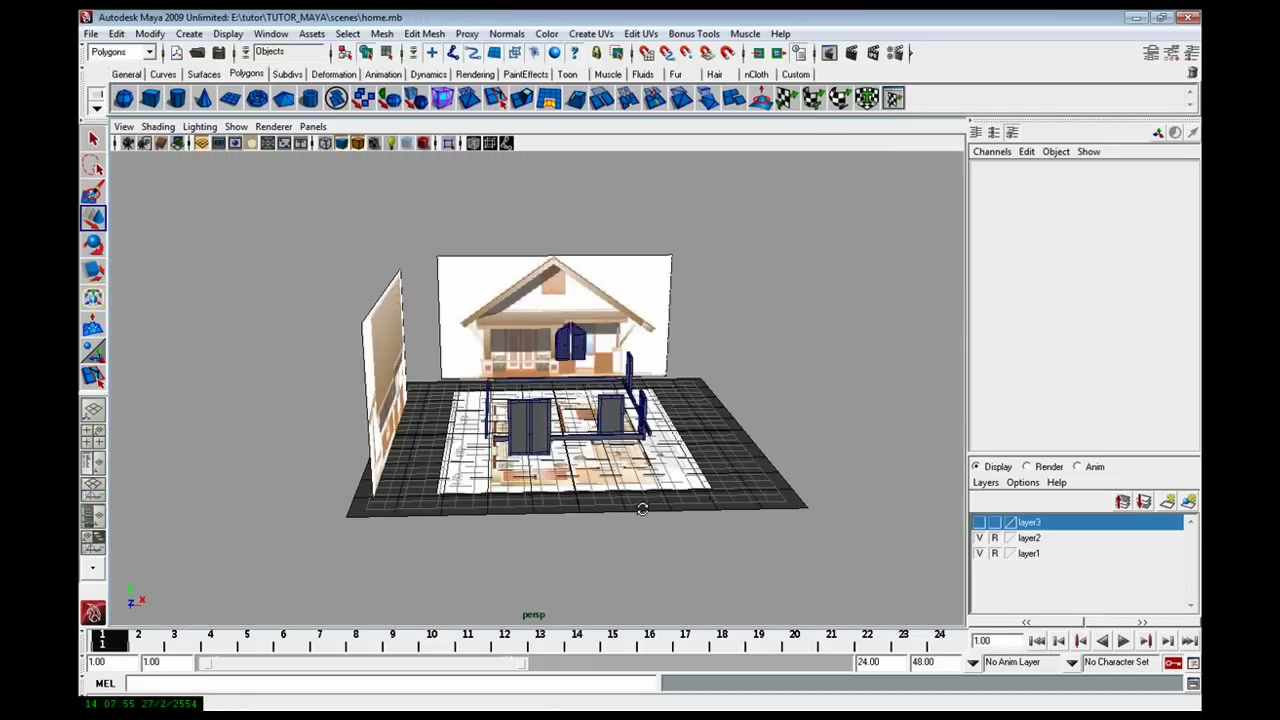The image size is (1280, 720).
Task: Enable Snap to Grids magnet icon
Action: [645, 53]
